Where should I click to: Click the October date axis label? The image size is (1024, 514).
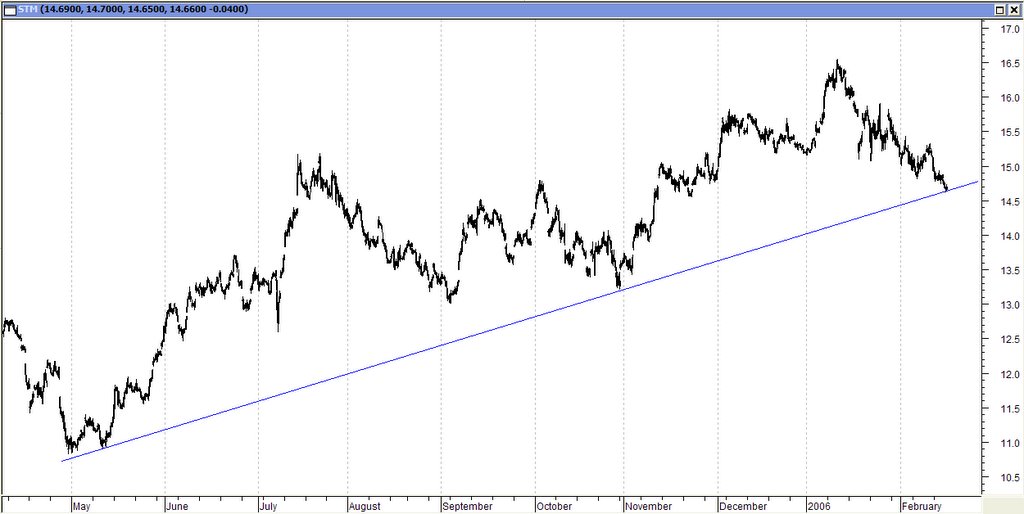pyautogui.click(x=555, y=506)
